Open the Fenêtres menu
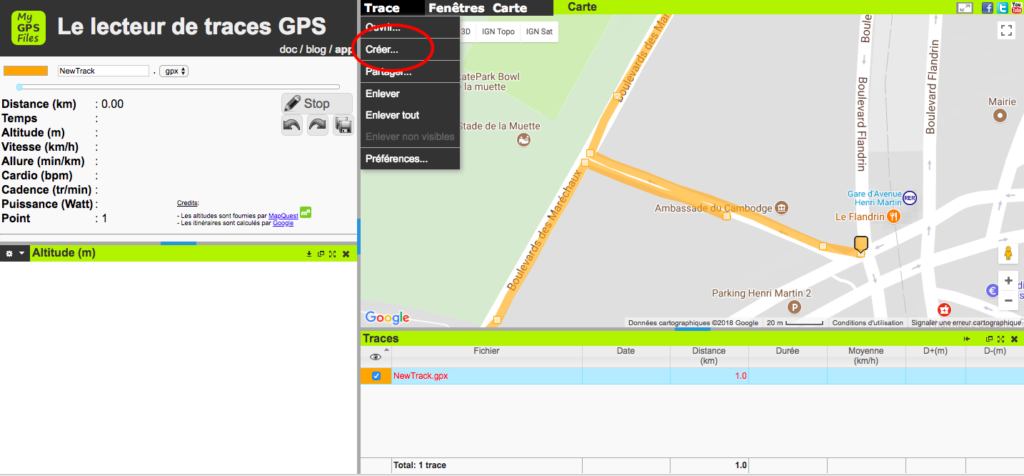This screenshot has height=476, width=1024. pyautogui.click(x=456, y=8)
